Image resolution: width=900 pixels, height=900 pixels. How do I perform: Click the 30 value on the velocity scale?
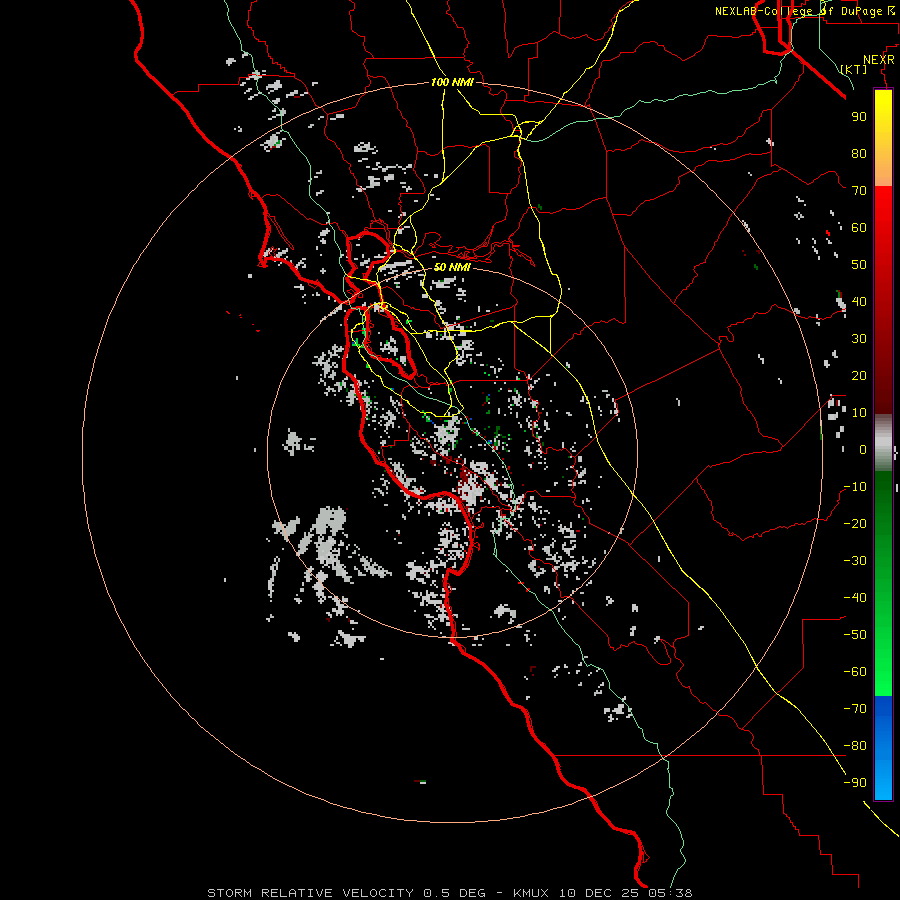click(859, 339)
